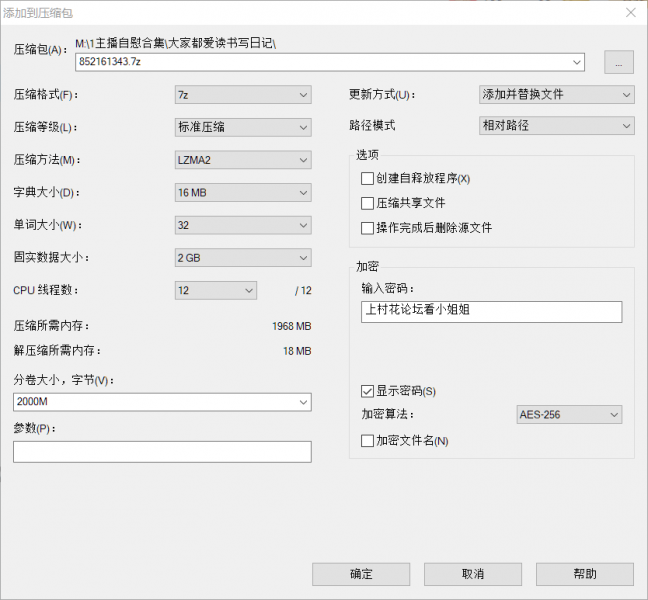Open the 压缩格式 dropdown showing 7z

click(243, 95)
